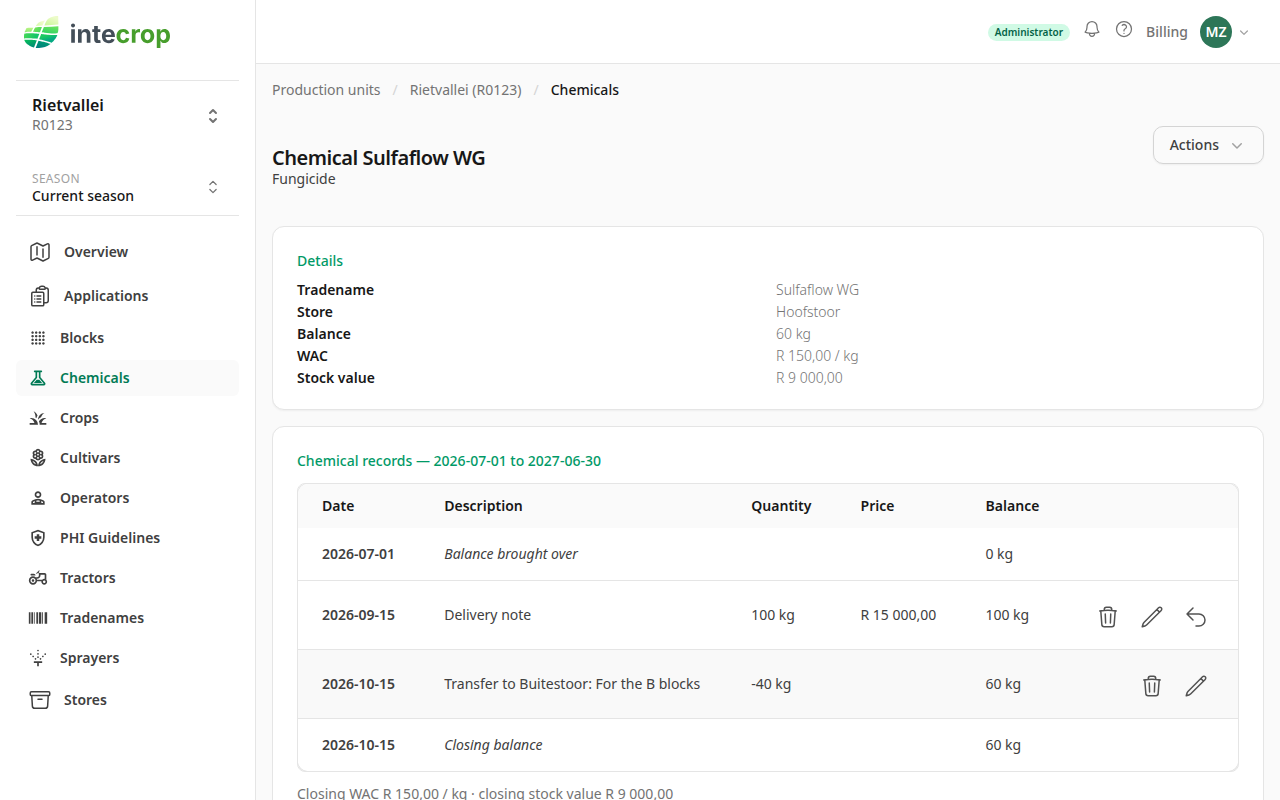Click the -40 kg quantity cell
The image size is (1280, 800).
[x=771, y=684]
